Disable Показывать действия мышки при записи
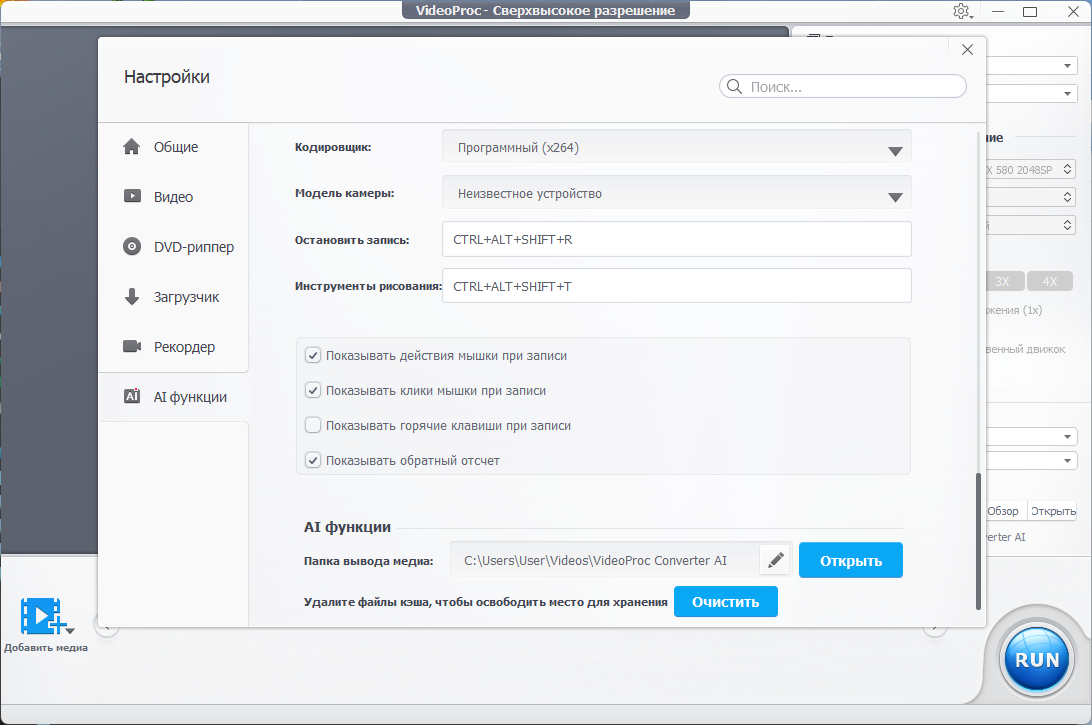 click(x=313, y=355)
